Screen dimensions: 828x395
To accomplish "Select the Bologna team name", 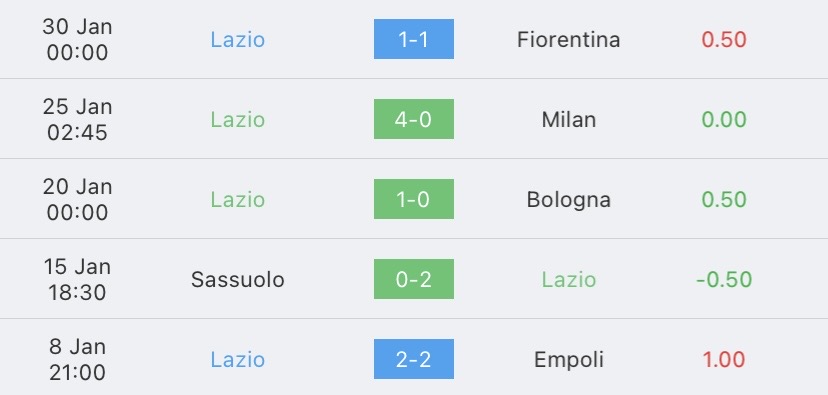I will tap(568, 200).
